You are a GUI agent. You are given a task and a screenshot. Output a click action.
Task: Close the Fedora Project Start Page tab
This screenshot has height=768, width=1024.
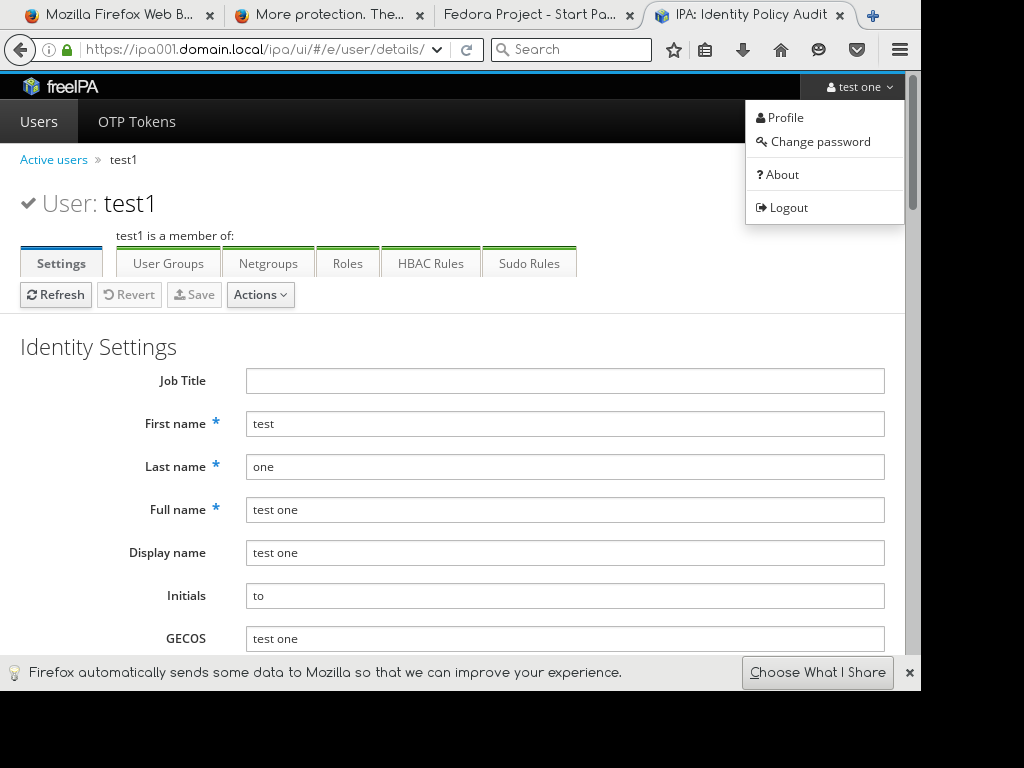630,16
